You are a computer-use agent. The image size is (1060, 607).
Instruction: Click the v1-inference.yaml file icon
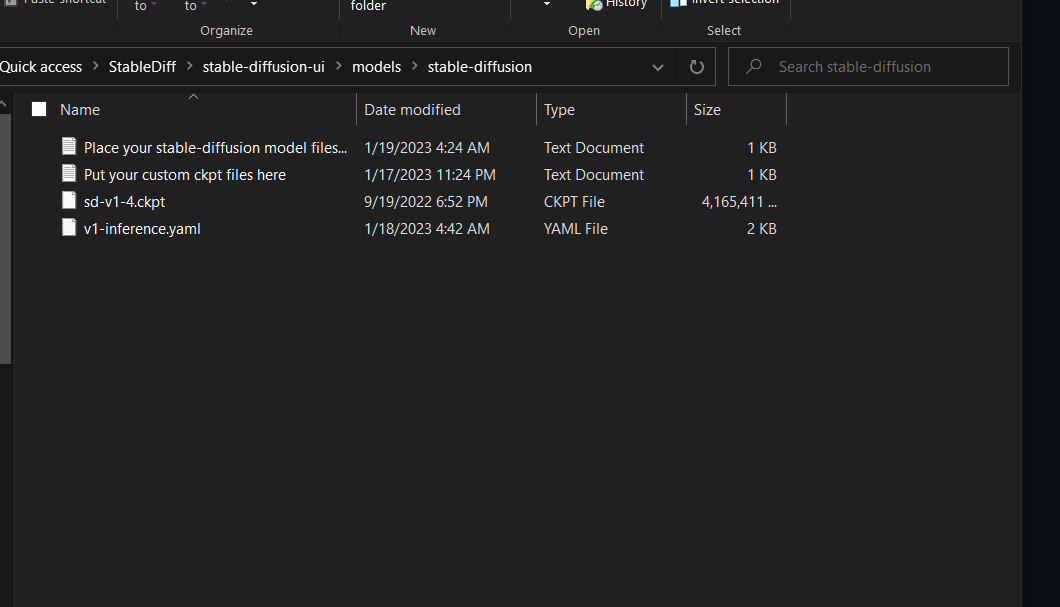68,228
